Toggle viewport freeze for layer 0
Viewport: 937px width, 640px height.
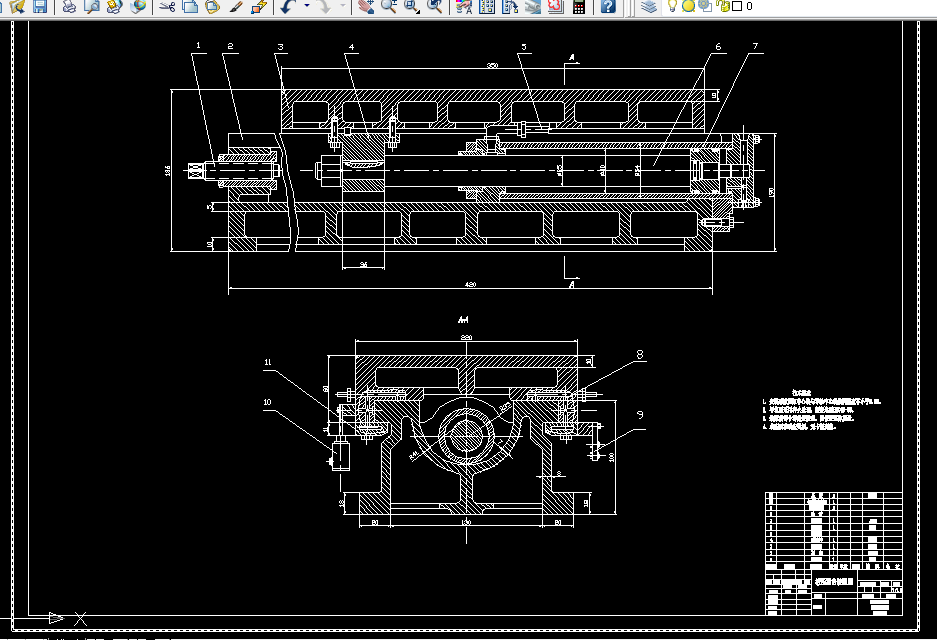tap(705, 6)
